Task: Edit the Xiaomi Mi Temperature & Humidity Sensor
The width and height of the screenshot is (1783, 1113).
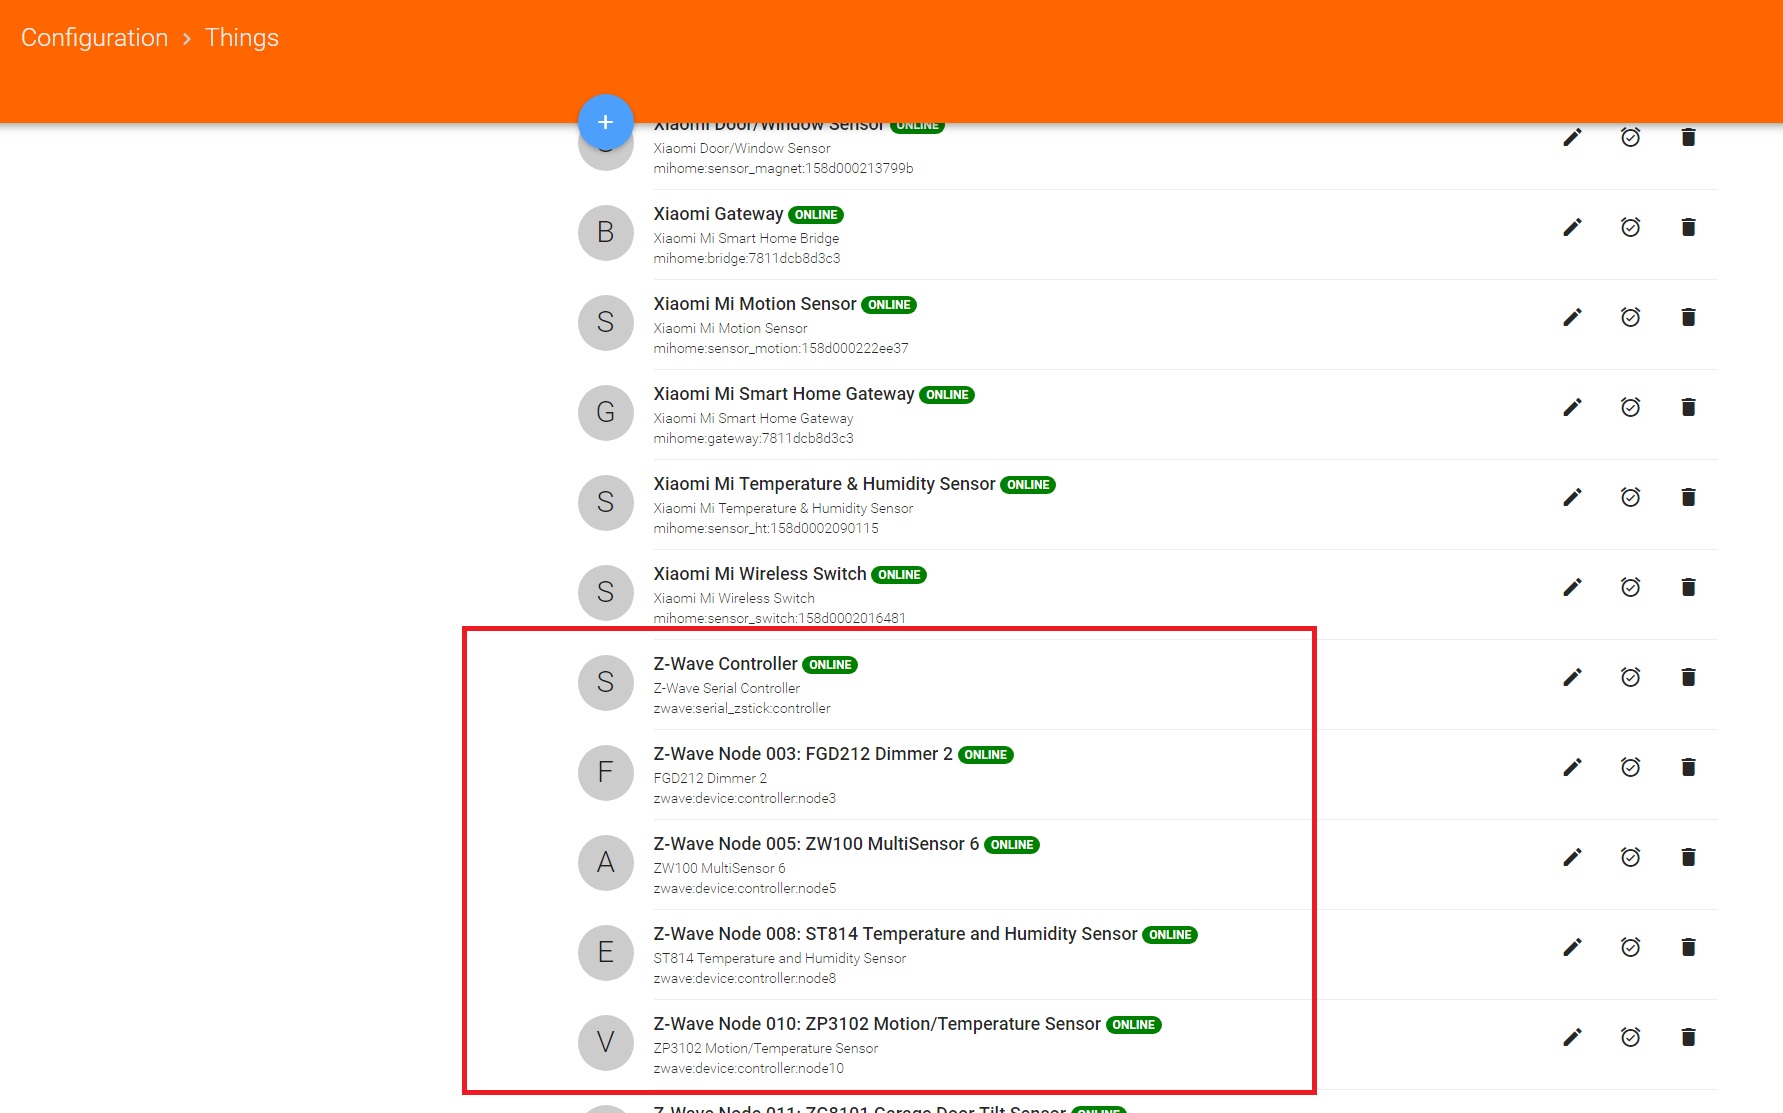Action: (x=1572, y=497)
